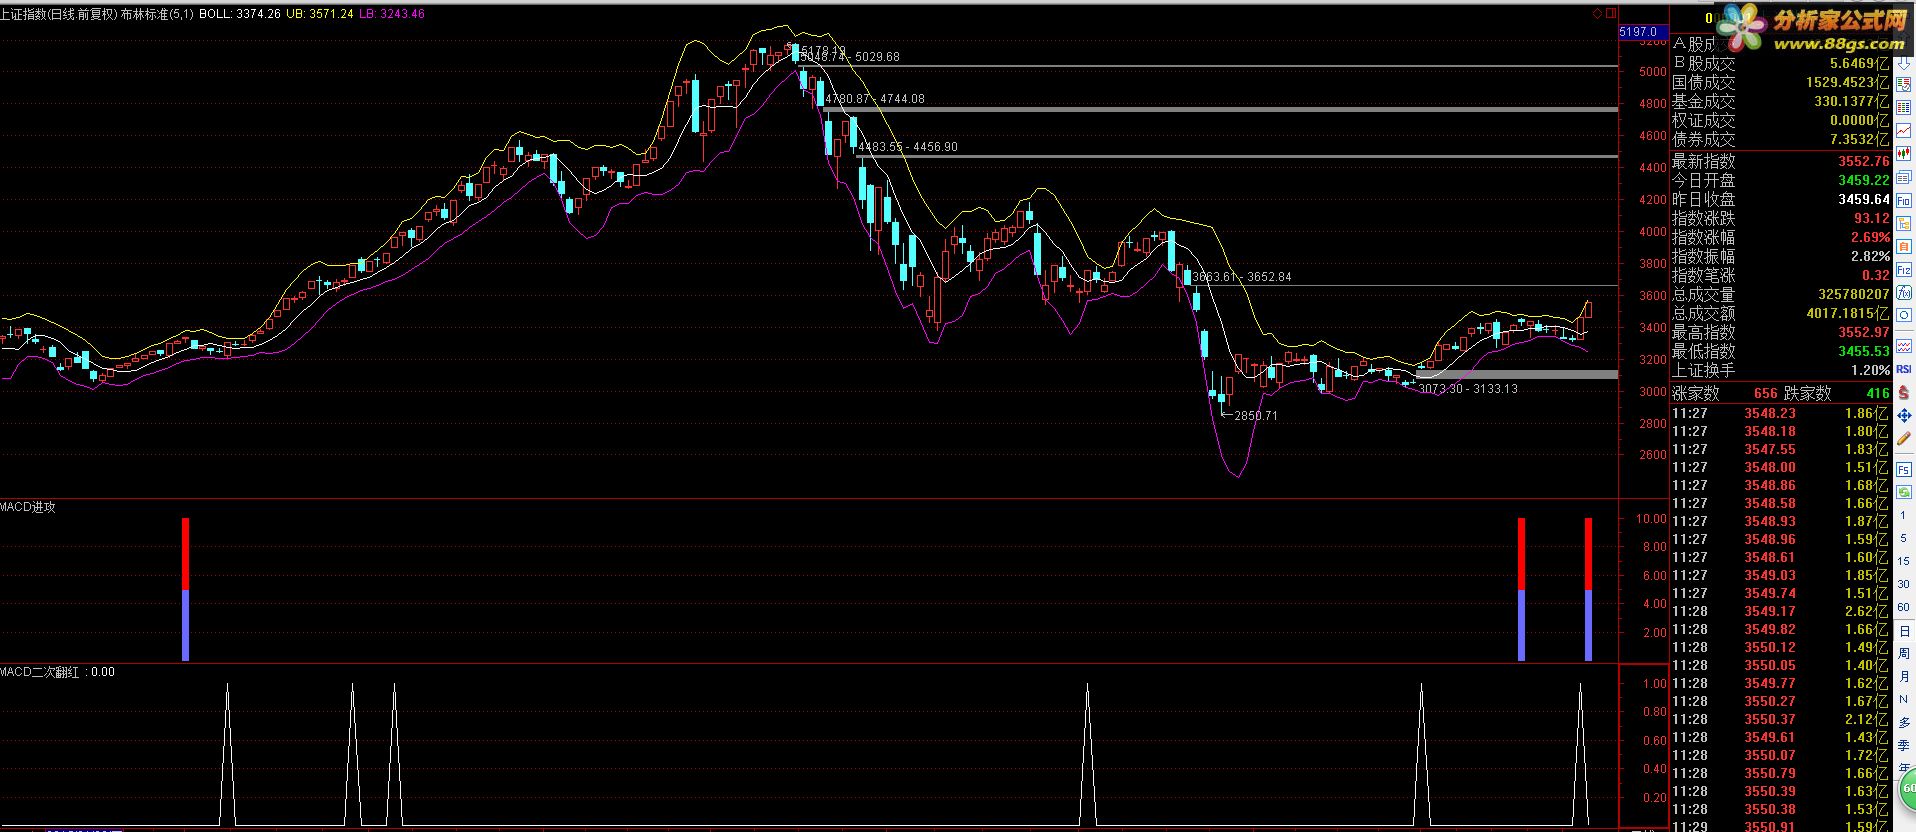Select the 5048.74 - 5029.68 gap line label
This screenshot has height=832, width=1916.
click(850, 57)
